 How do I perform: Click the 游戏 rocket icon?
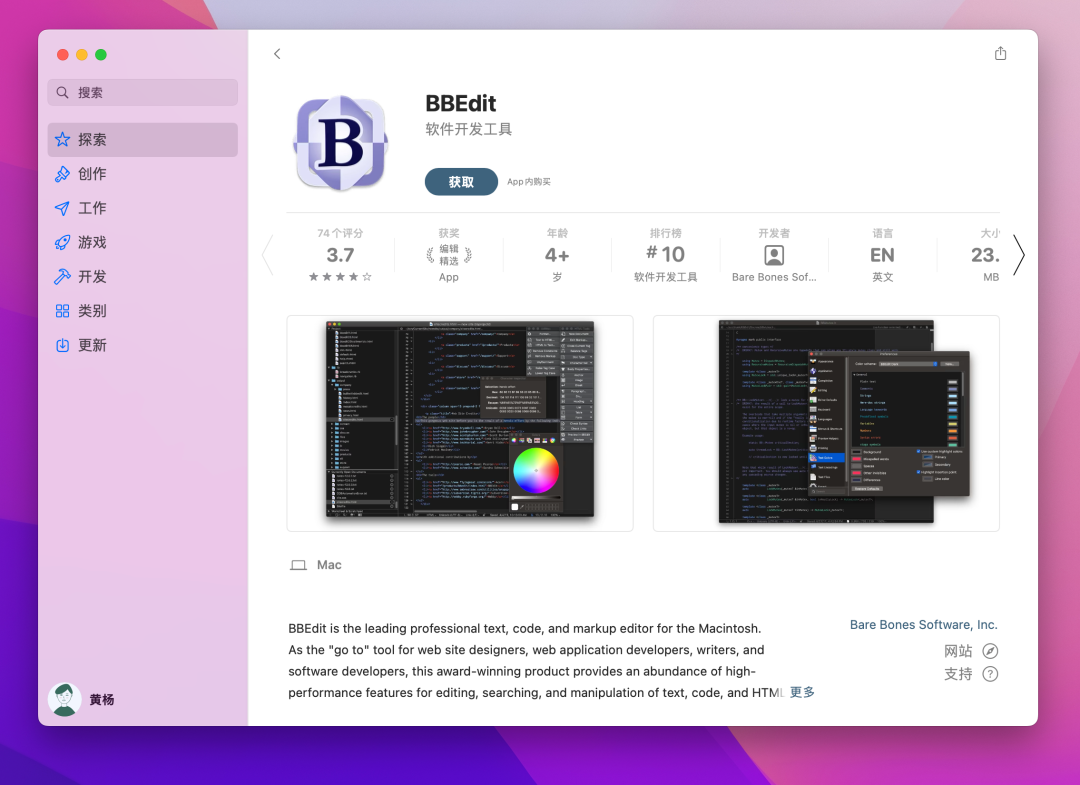click(x=63, y=242)
